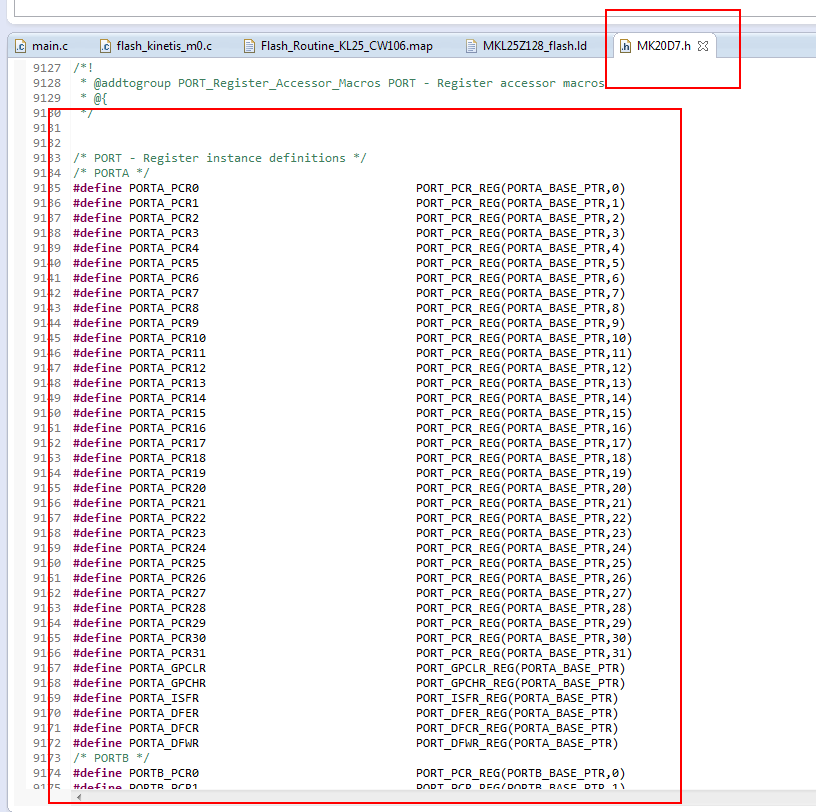Viewport: 816px width, 812px height.
Task: Click the PORTB_PCR0 define name
Action: (x=164, y=773)
